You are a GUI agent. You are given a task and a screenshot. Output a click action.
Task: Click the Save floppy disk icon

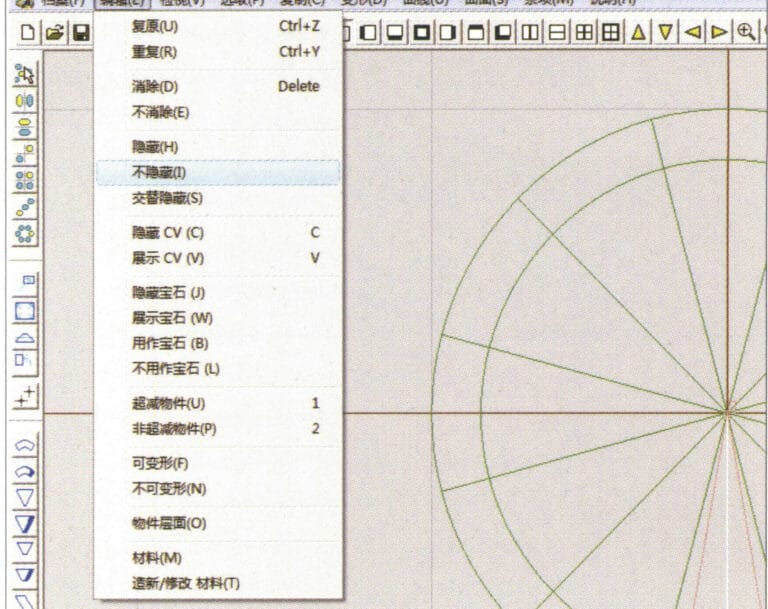pyautogui.click(x=81, y=32)
